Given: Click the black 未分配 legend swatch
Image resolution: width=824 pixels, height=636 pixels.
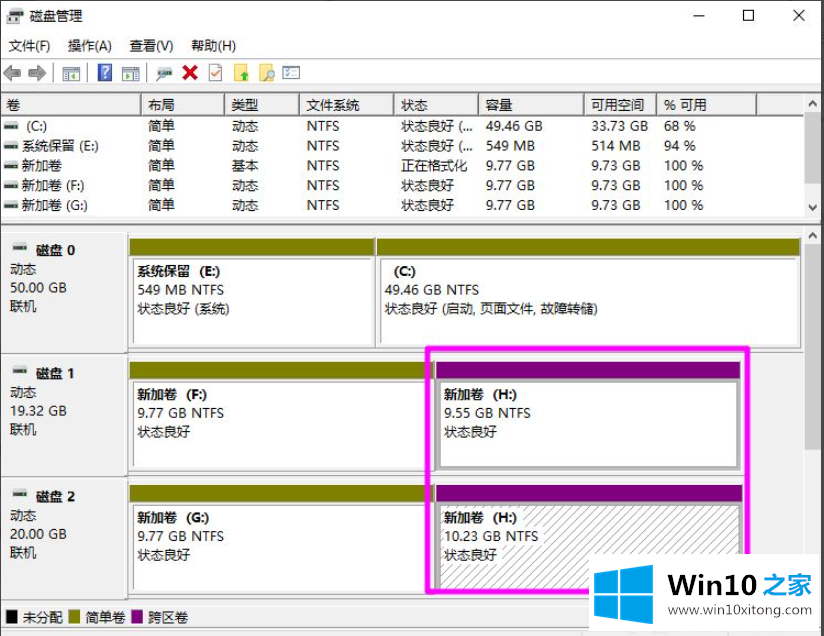Looking at the screenshot, I should click(x=12, y=617).
